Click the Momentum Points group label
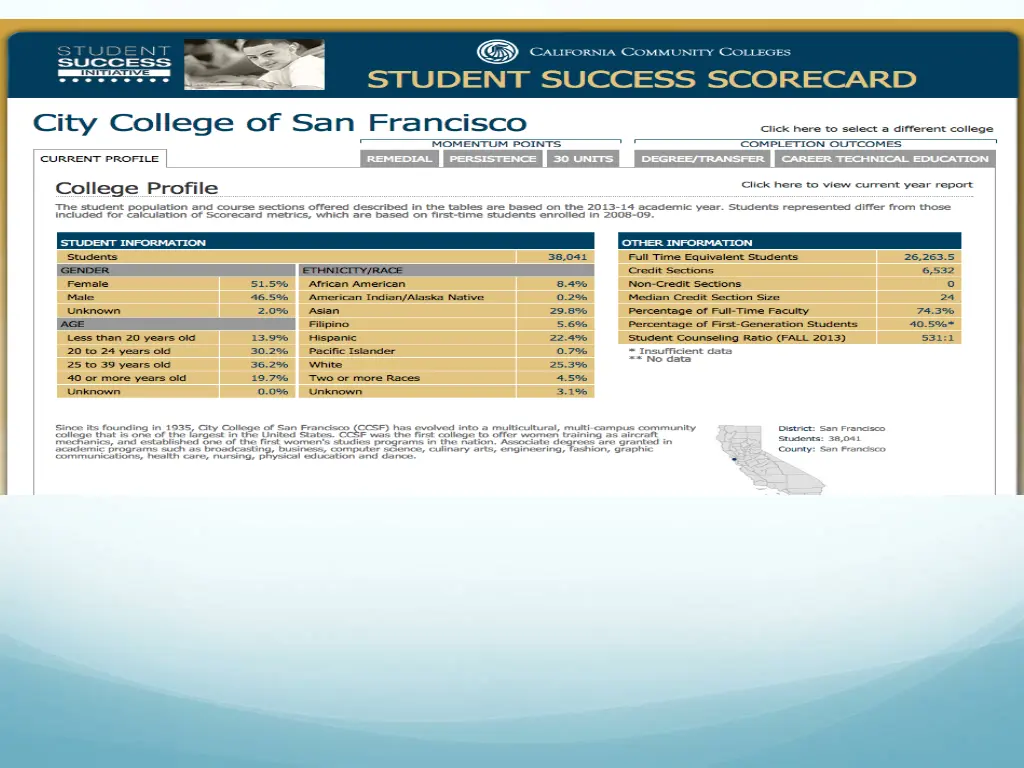 [x=496, y=144]
